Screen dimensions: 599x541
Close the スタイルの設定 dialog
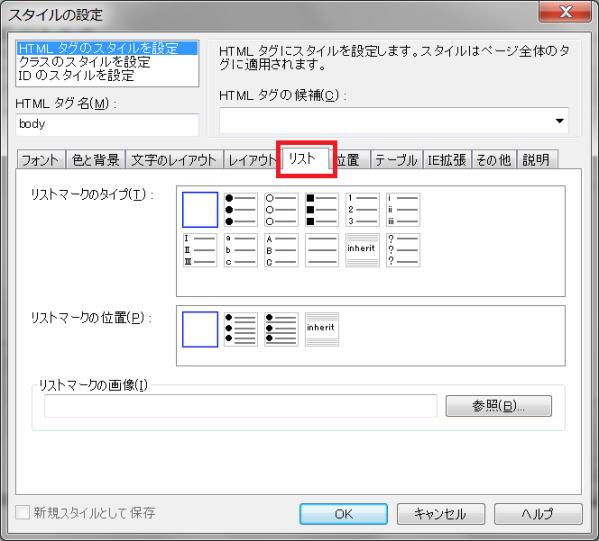[x=565, y=11]
